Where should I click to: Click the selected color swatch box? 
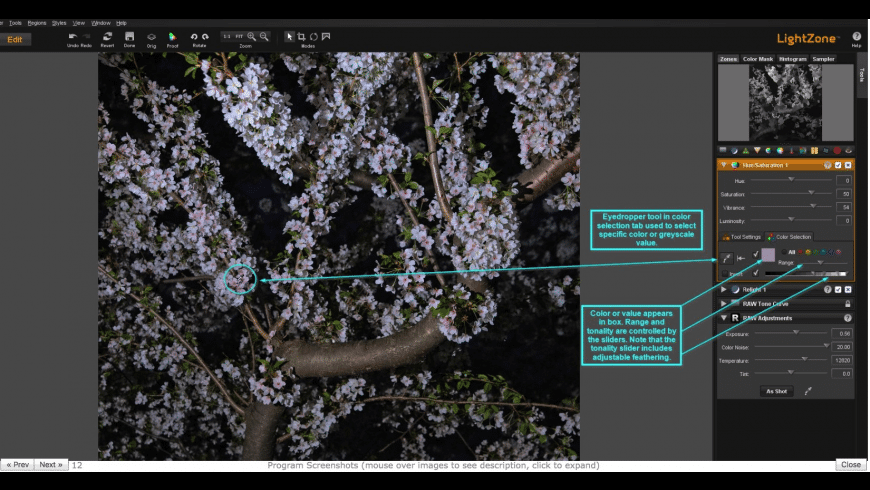pos(769,255)
